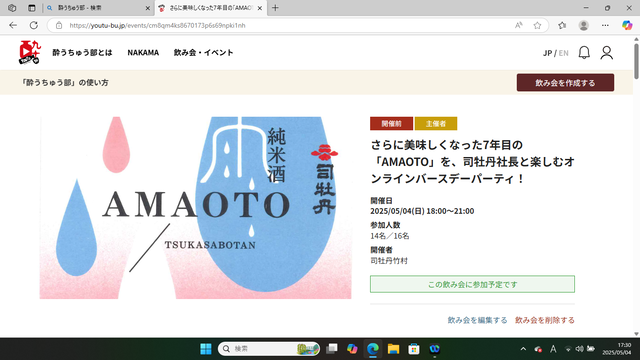Reload the page with refresh icon

(34, 25)
